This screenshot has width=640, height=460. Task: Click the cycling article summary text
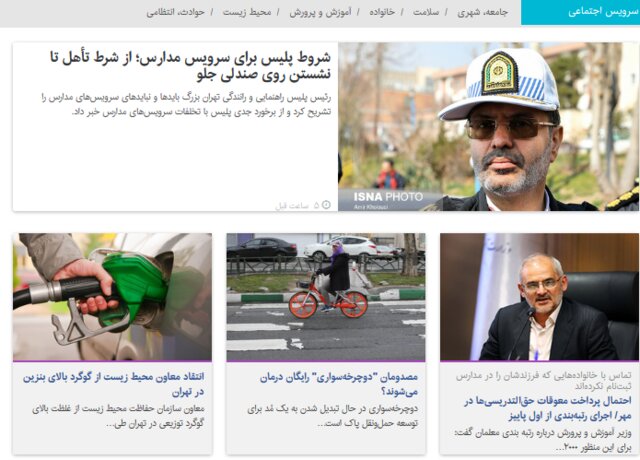[x=333, y=416]
